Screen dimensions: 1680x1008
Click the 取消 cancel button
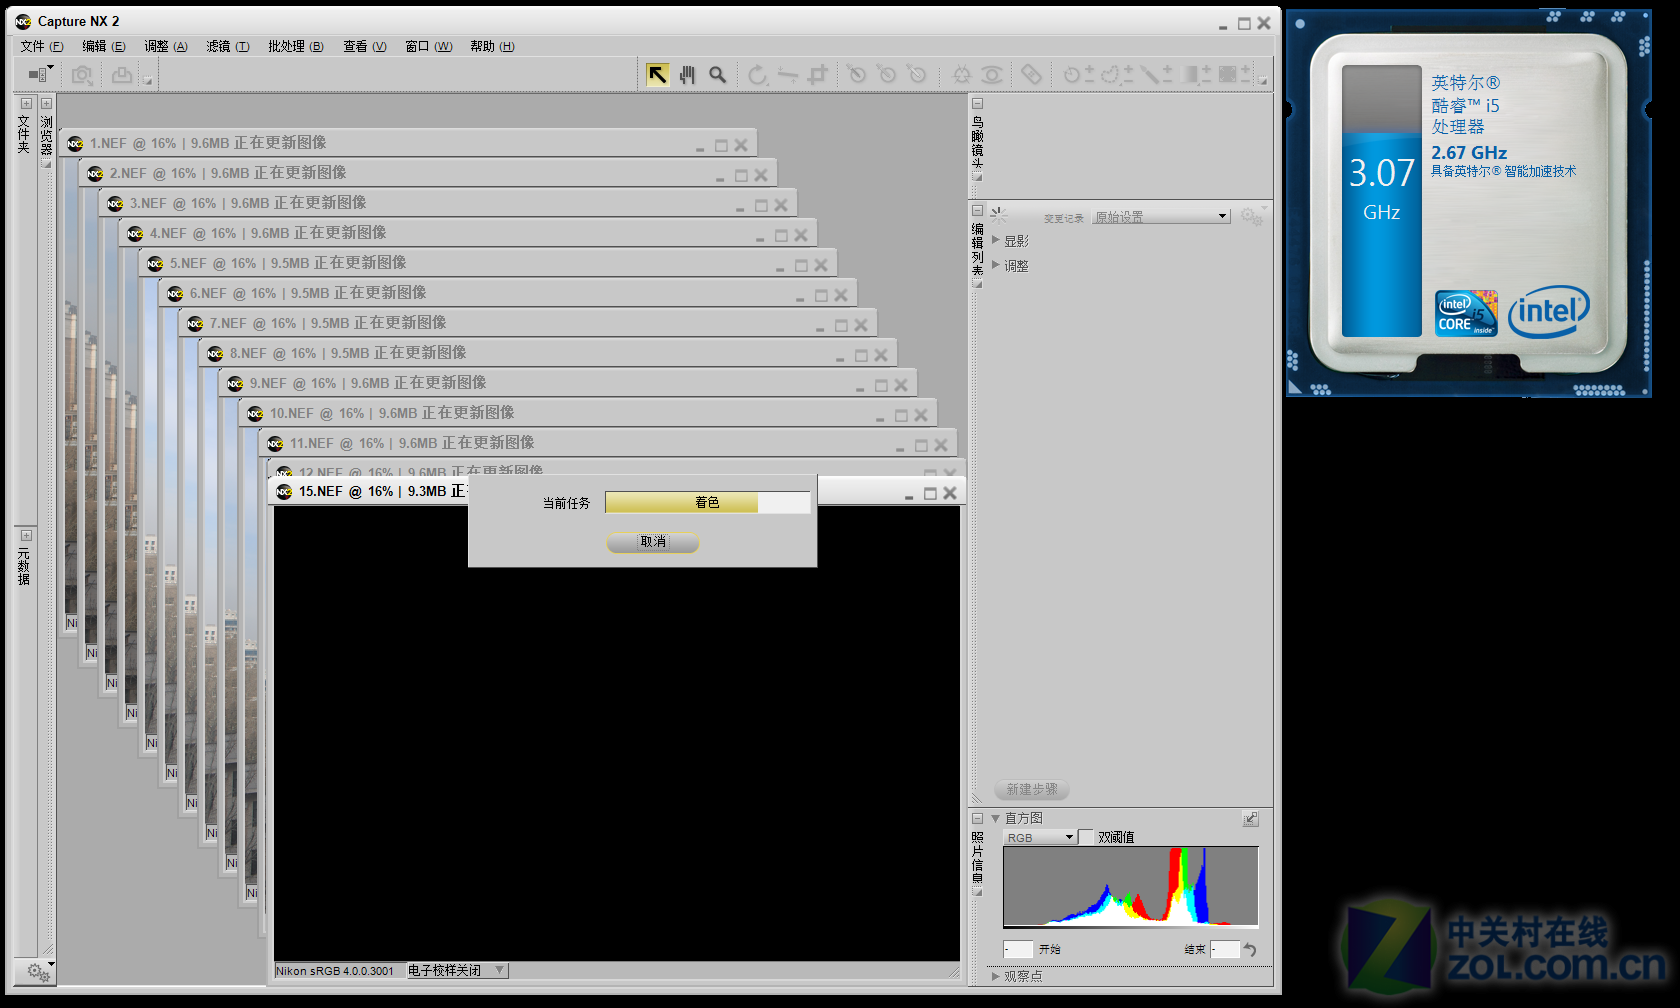652,542
